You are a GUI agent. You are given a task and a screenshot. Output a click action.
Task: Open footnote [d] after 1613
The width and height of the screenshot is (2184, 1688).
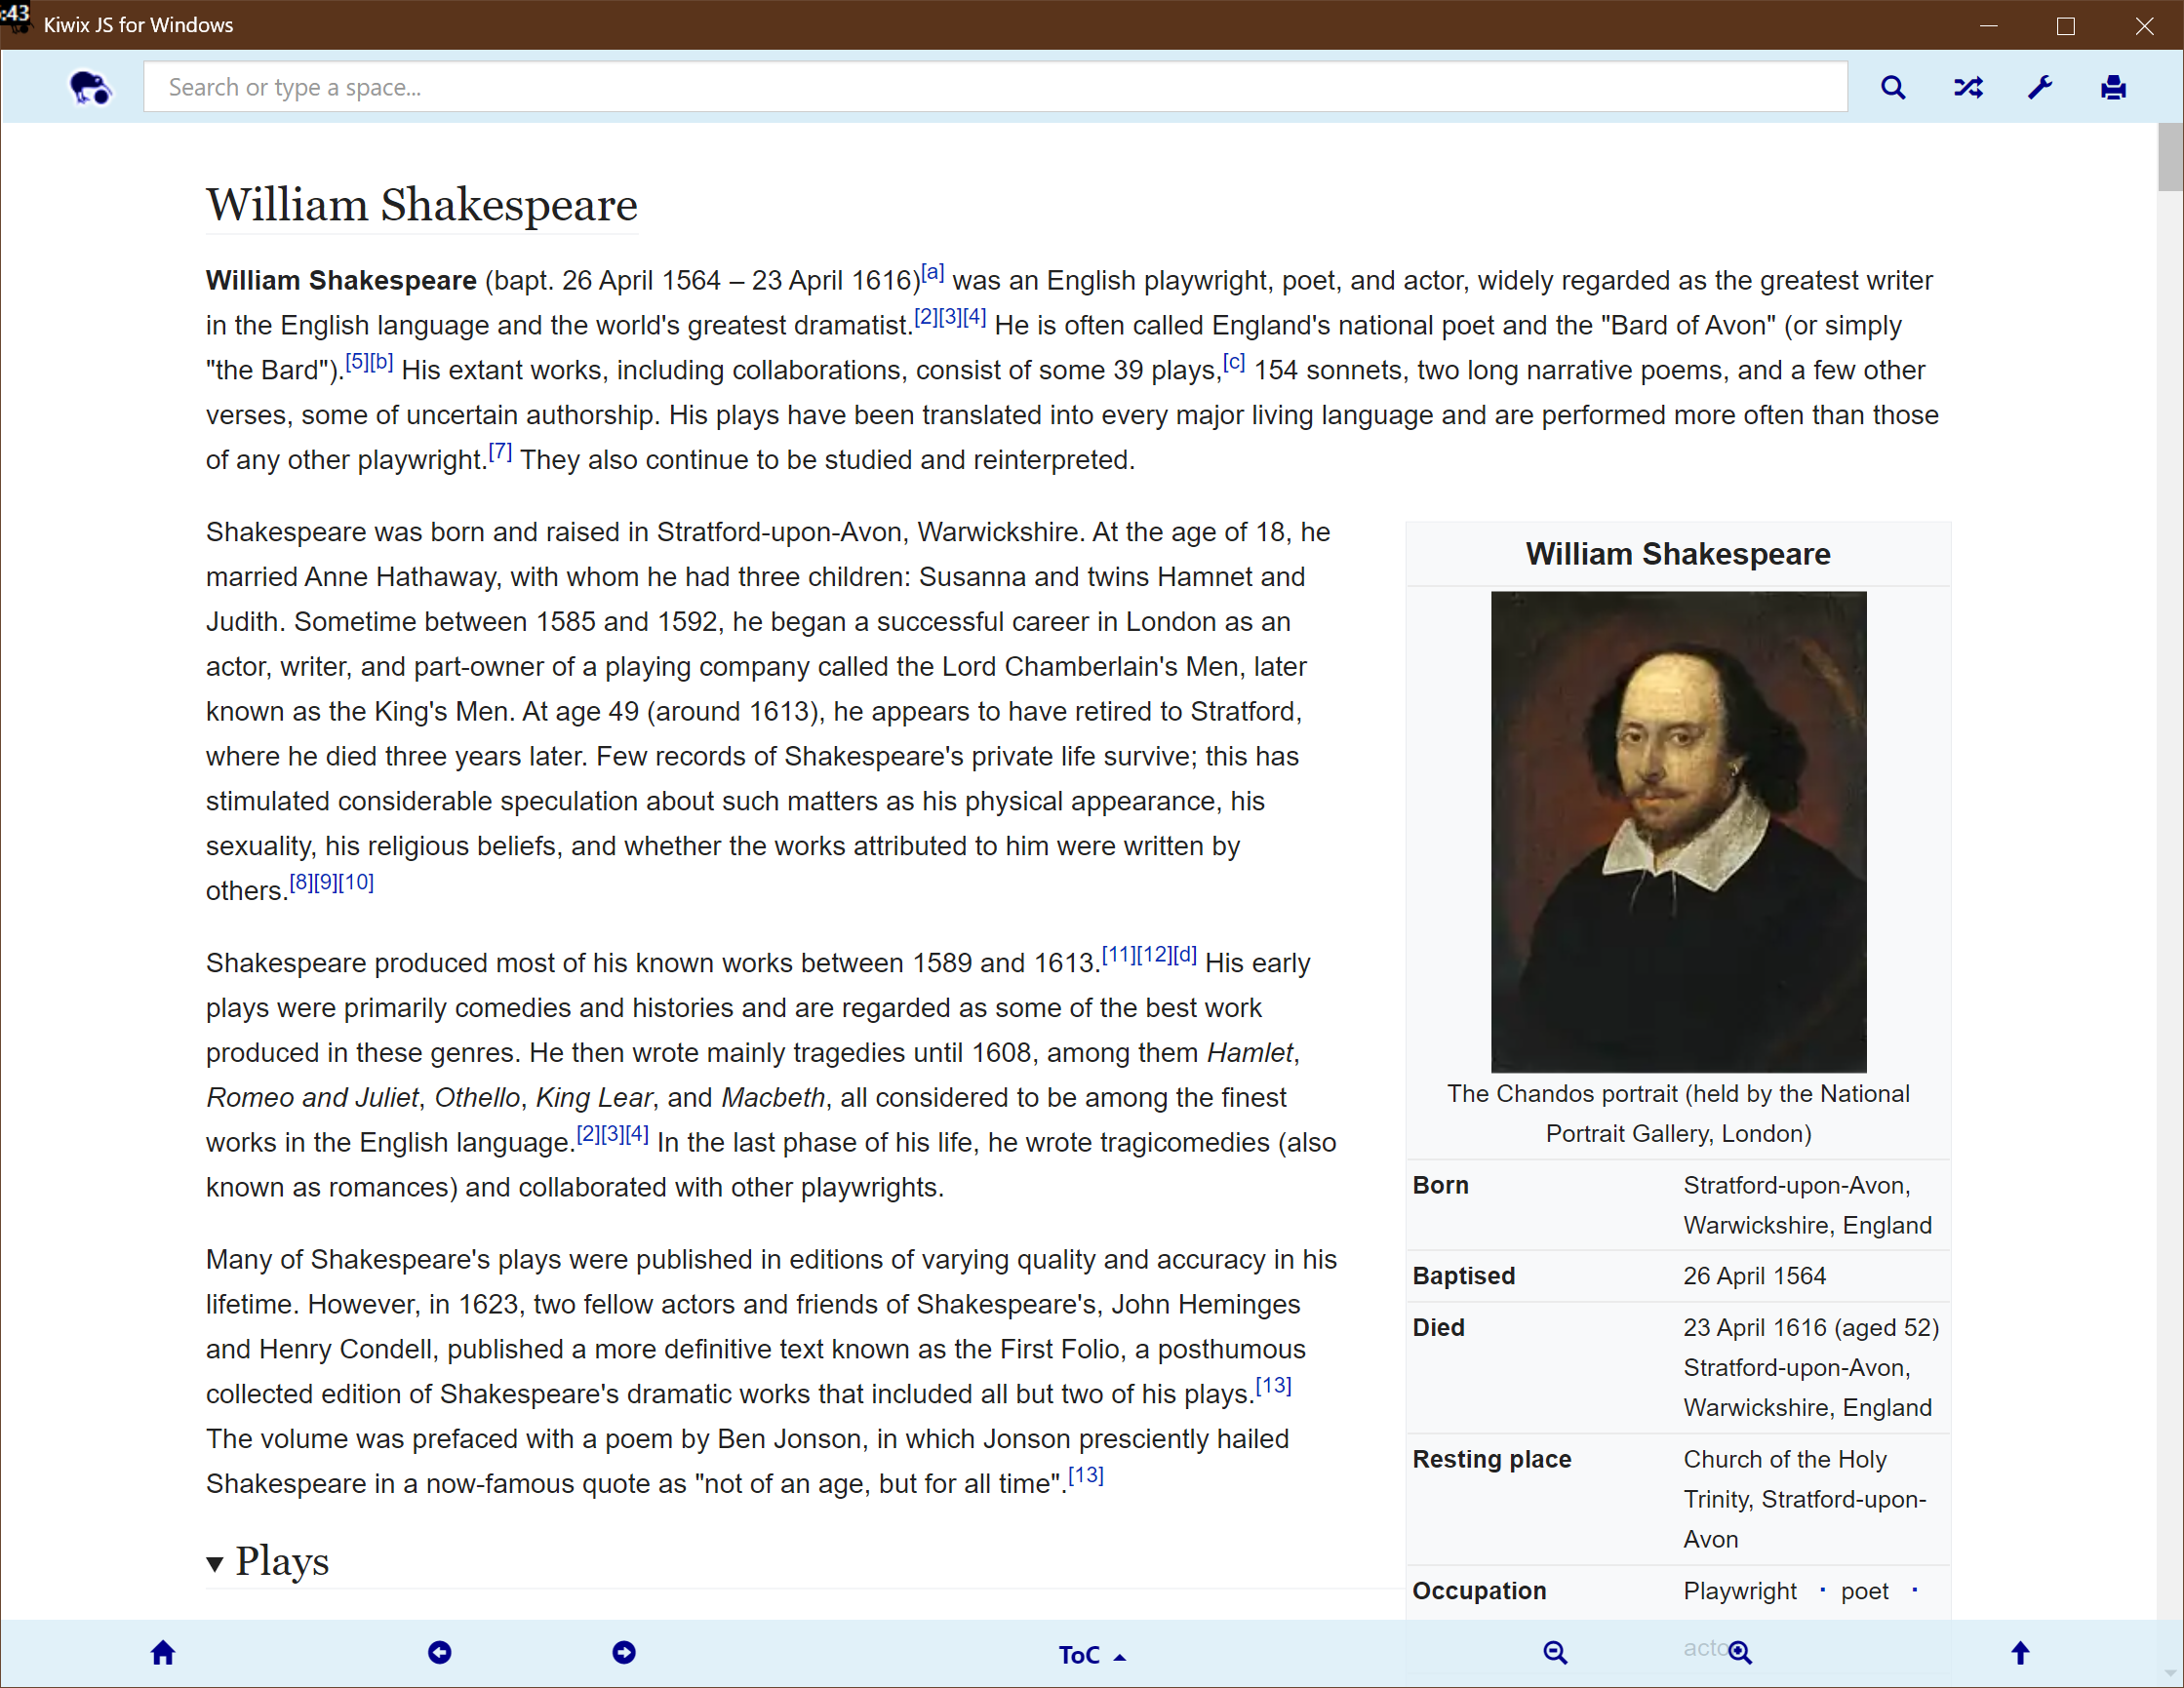pos(1185,954)
